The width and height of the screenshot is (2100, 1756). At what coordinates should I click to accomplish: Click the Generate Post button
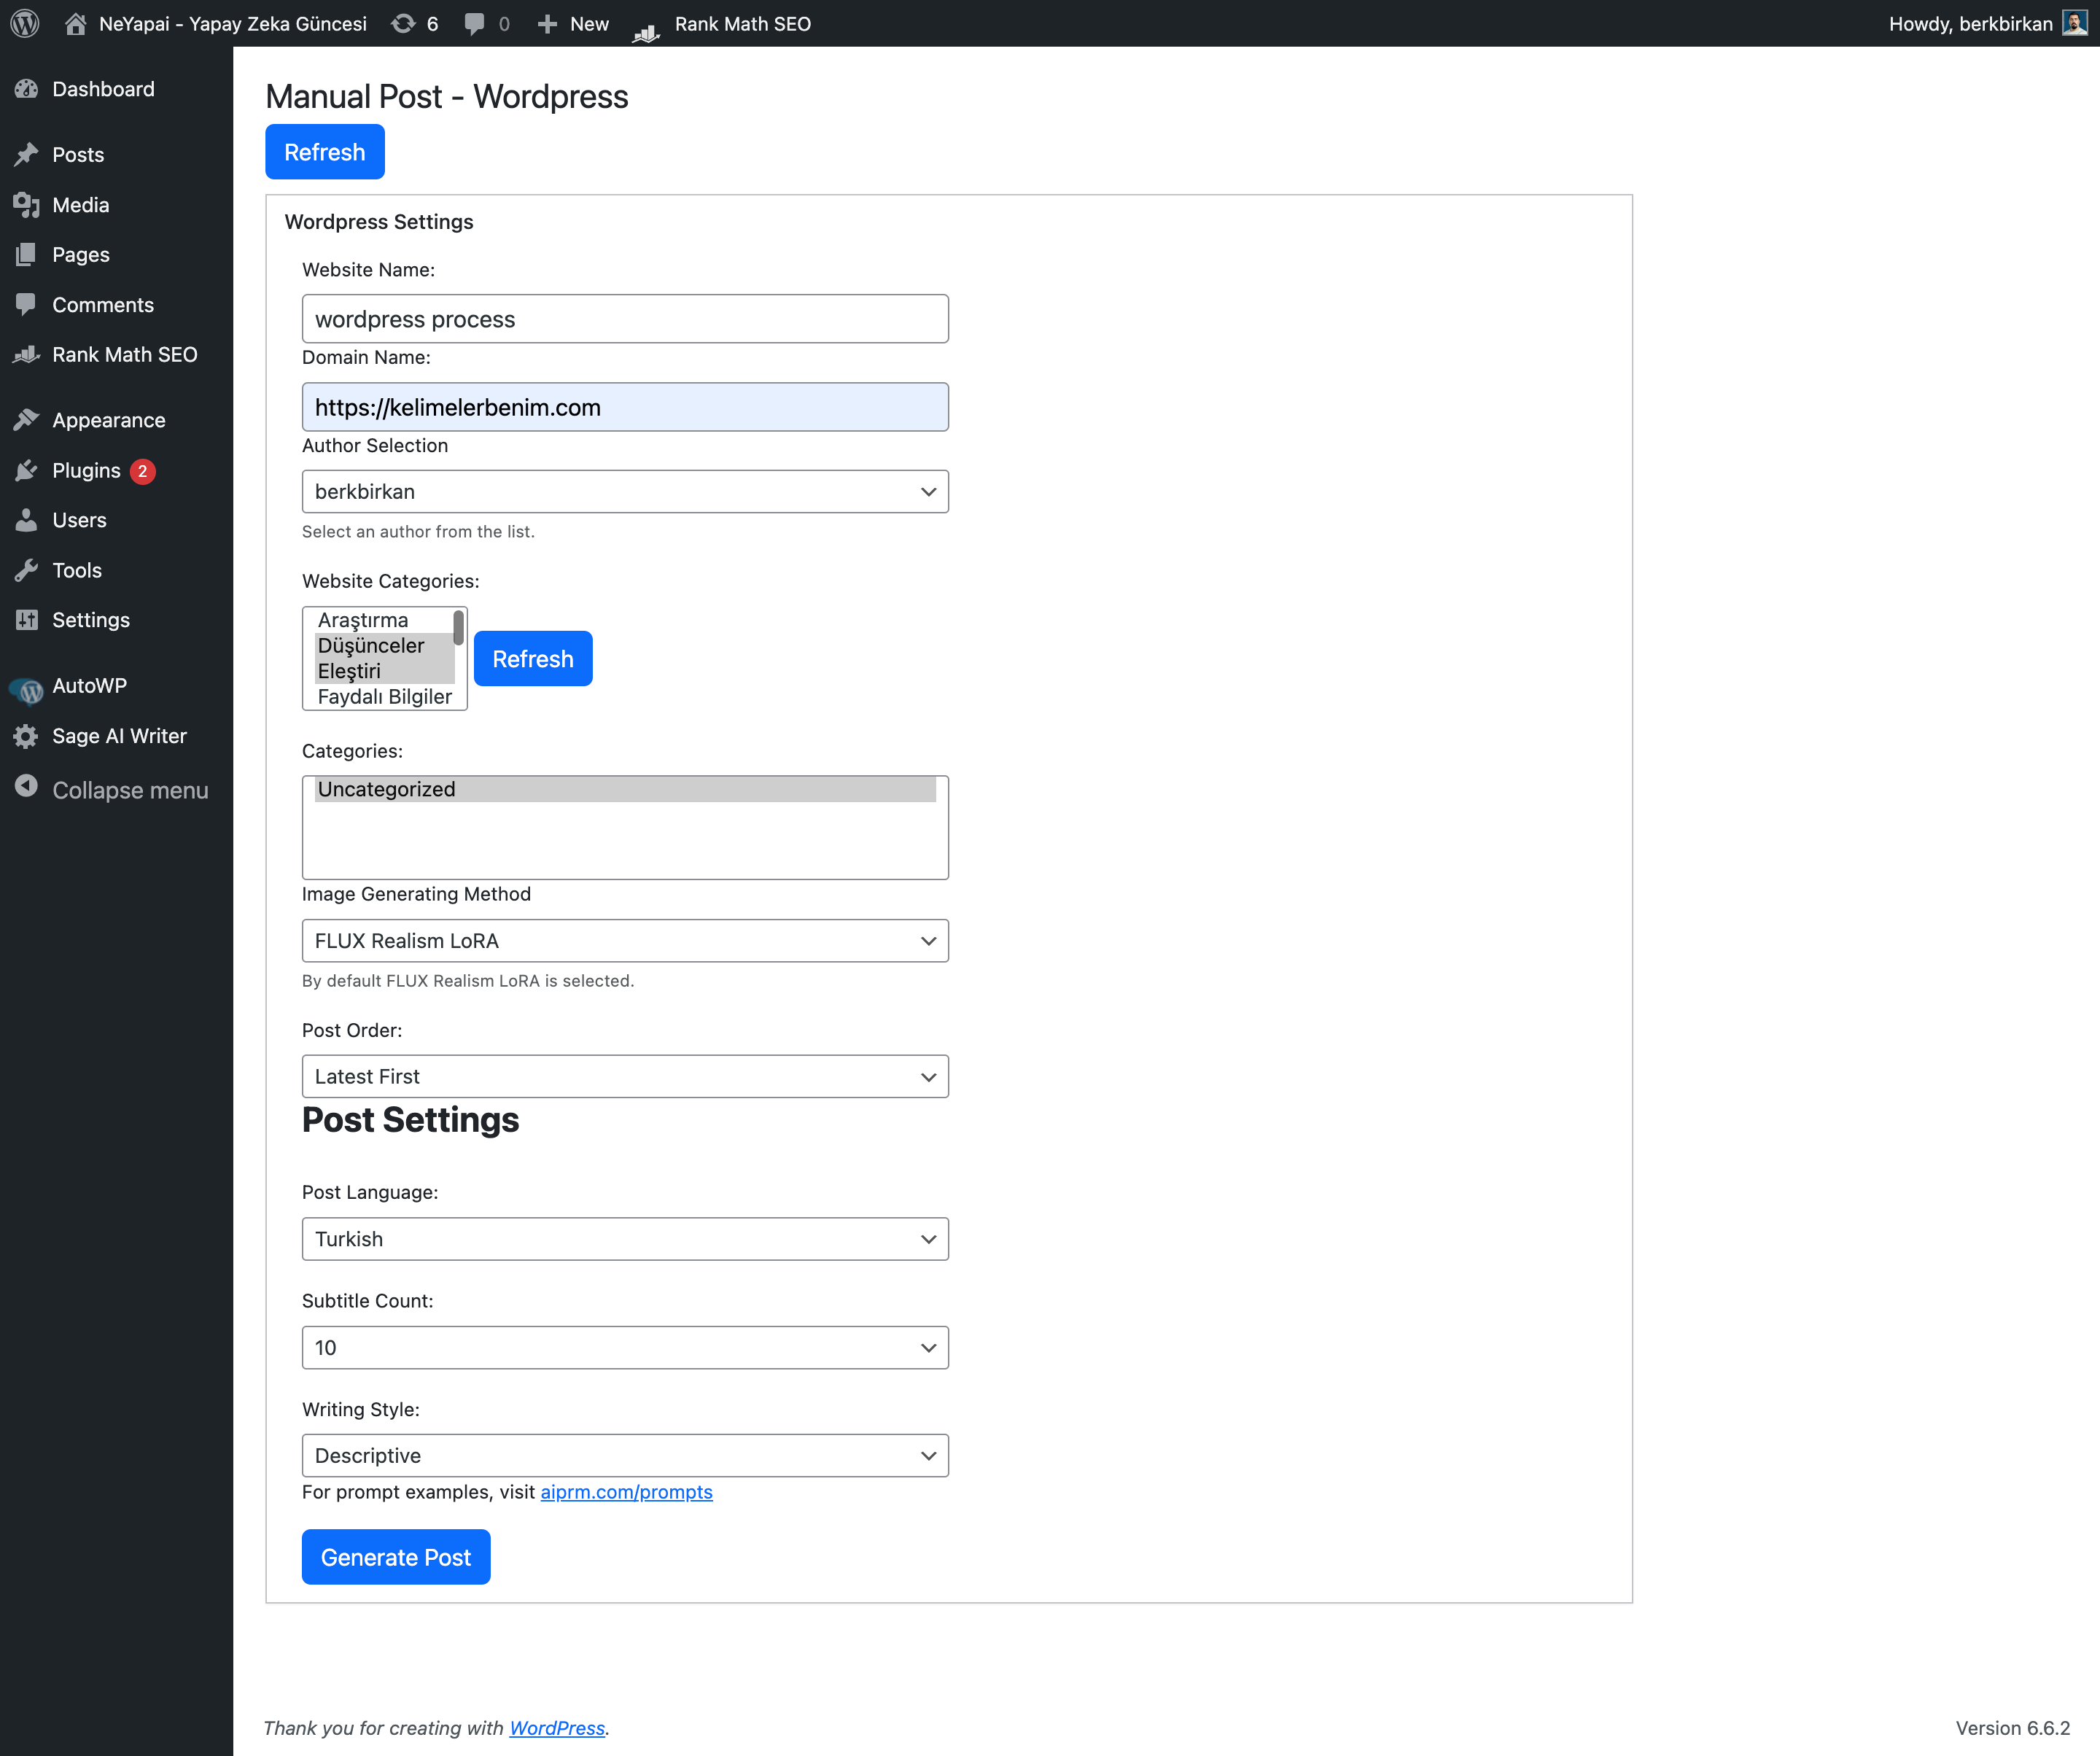pyautogui.click(x=396, y=1557)
